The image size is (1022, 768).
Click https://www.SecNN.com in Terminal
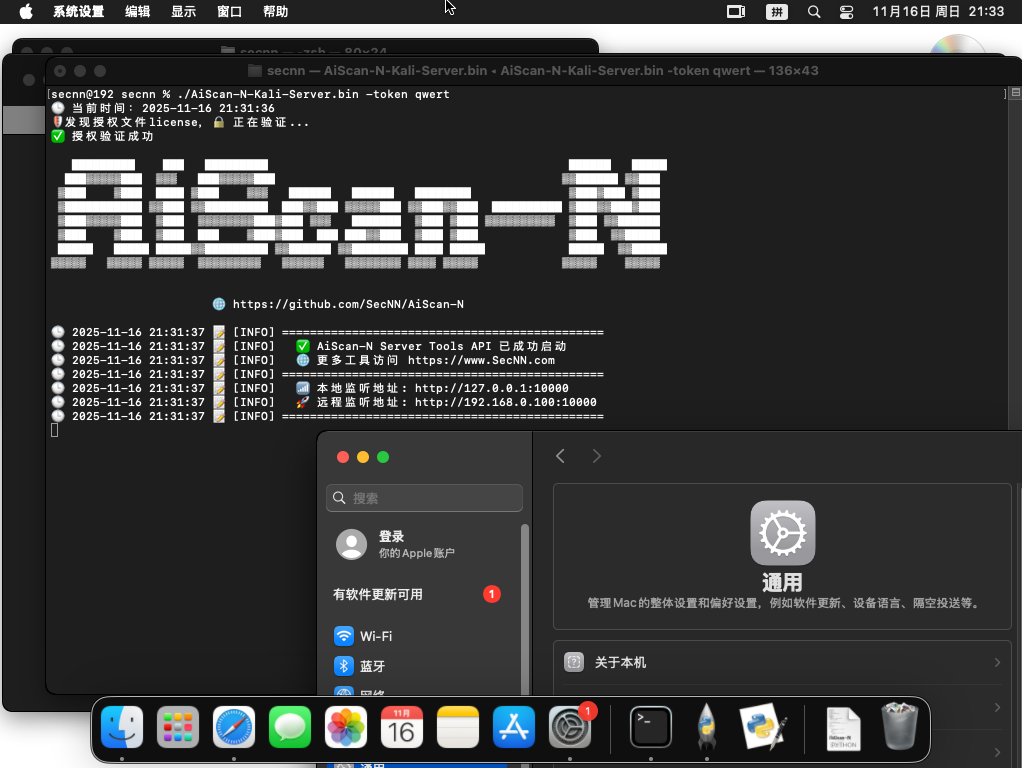[x=481, y=361]
